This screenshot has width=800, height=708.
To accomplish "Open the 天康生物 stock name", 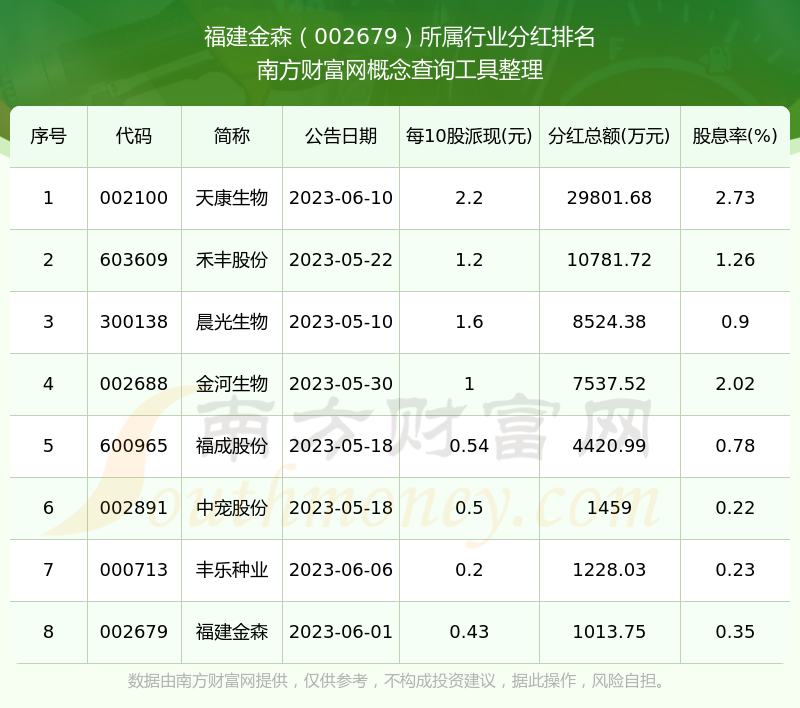I will pyautogui.click(x=231, y=198).
